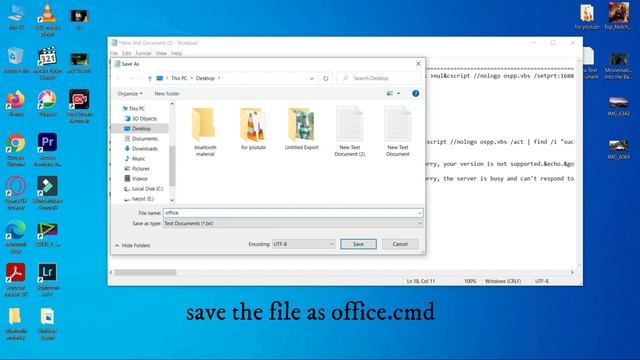This screenshot has height=360, width=640.
Task: Open the Adobe Acrobat desktop shortcut
Action: click(x=16, y=280)
